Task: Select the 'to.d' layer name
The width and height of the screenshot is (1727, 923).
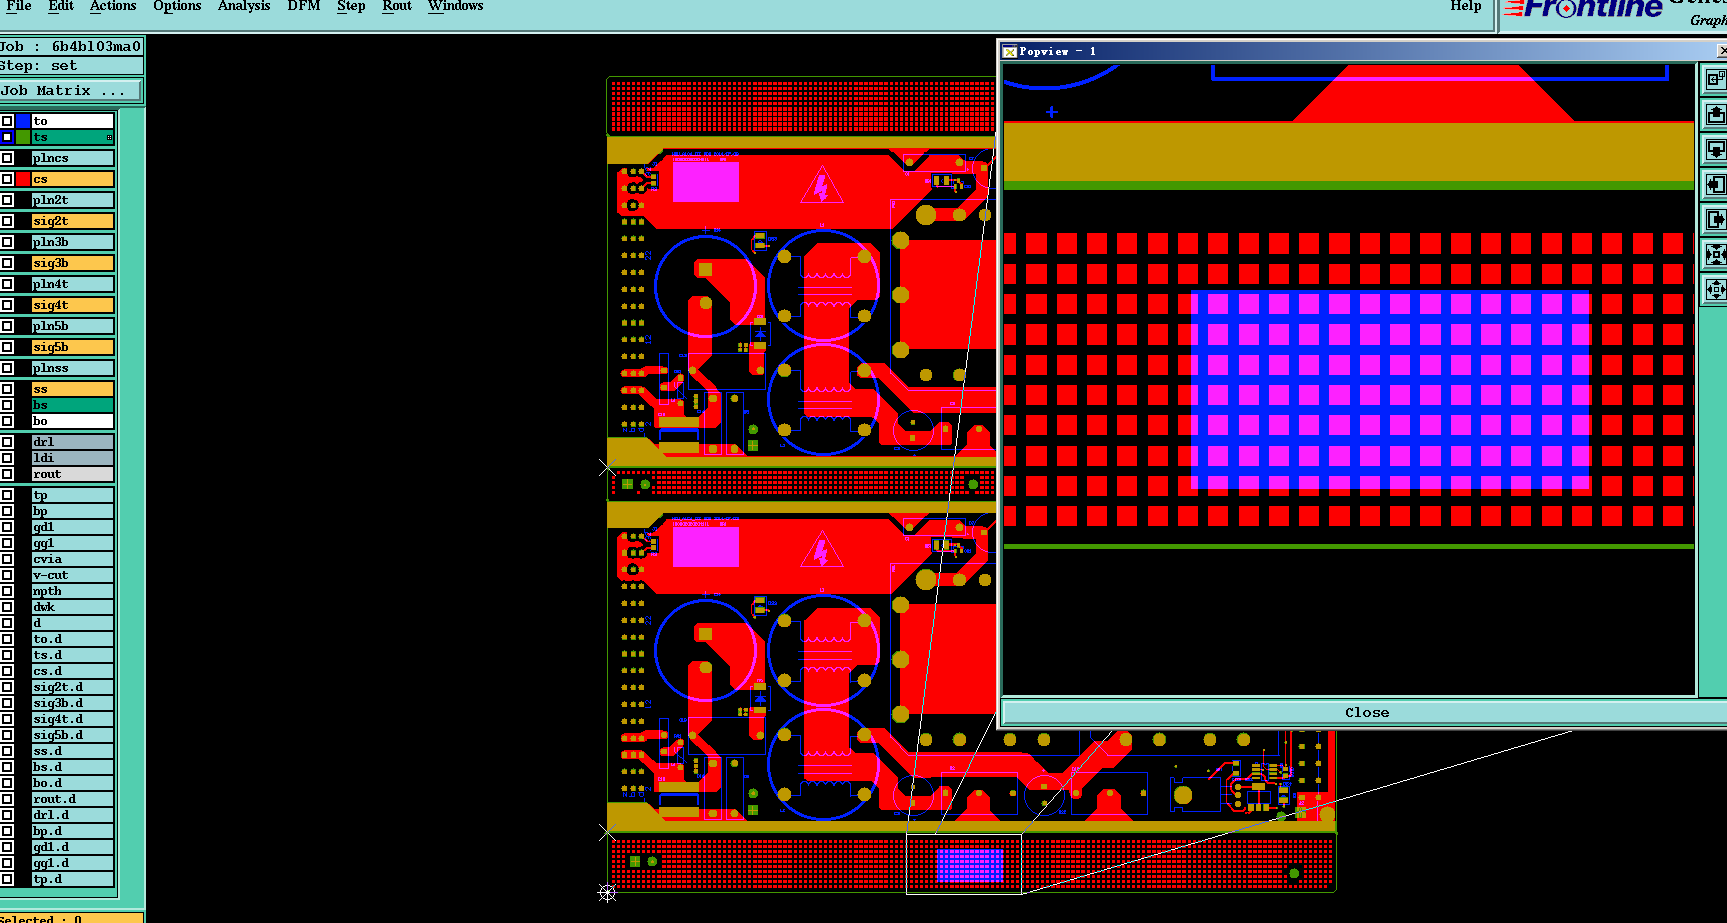Action: (72, 639)
